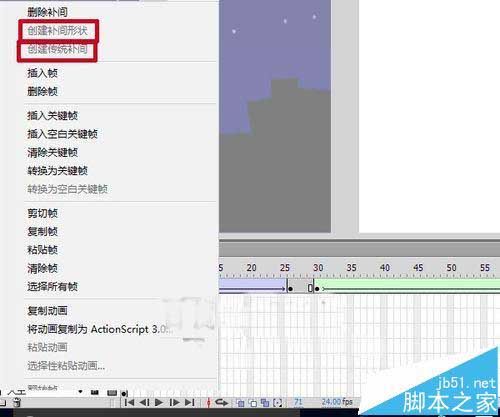The height and width of the screenshot is (417, 500).
Task: Open modify onion markers icon
Action: [278, 403]
